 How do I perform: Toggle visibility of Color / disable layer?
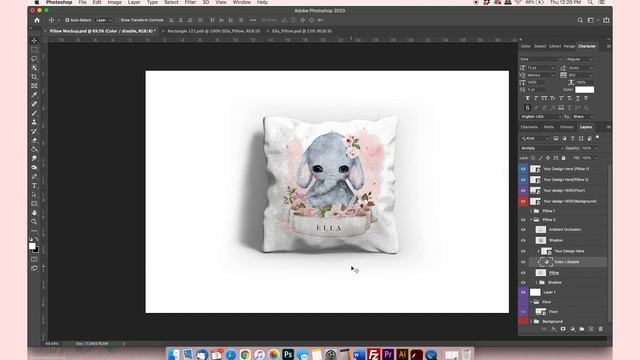click(x=523, y=262)
